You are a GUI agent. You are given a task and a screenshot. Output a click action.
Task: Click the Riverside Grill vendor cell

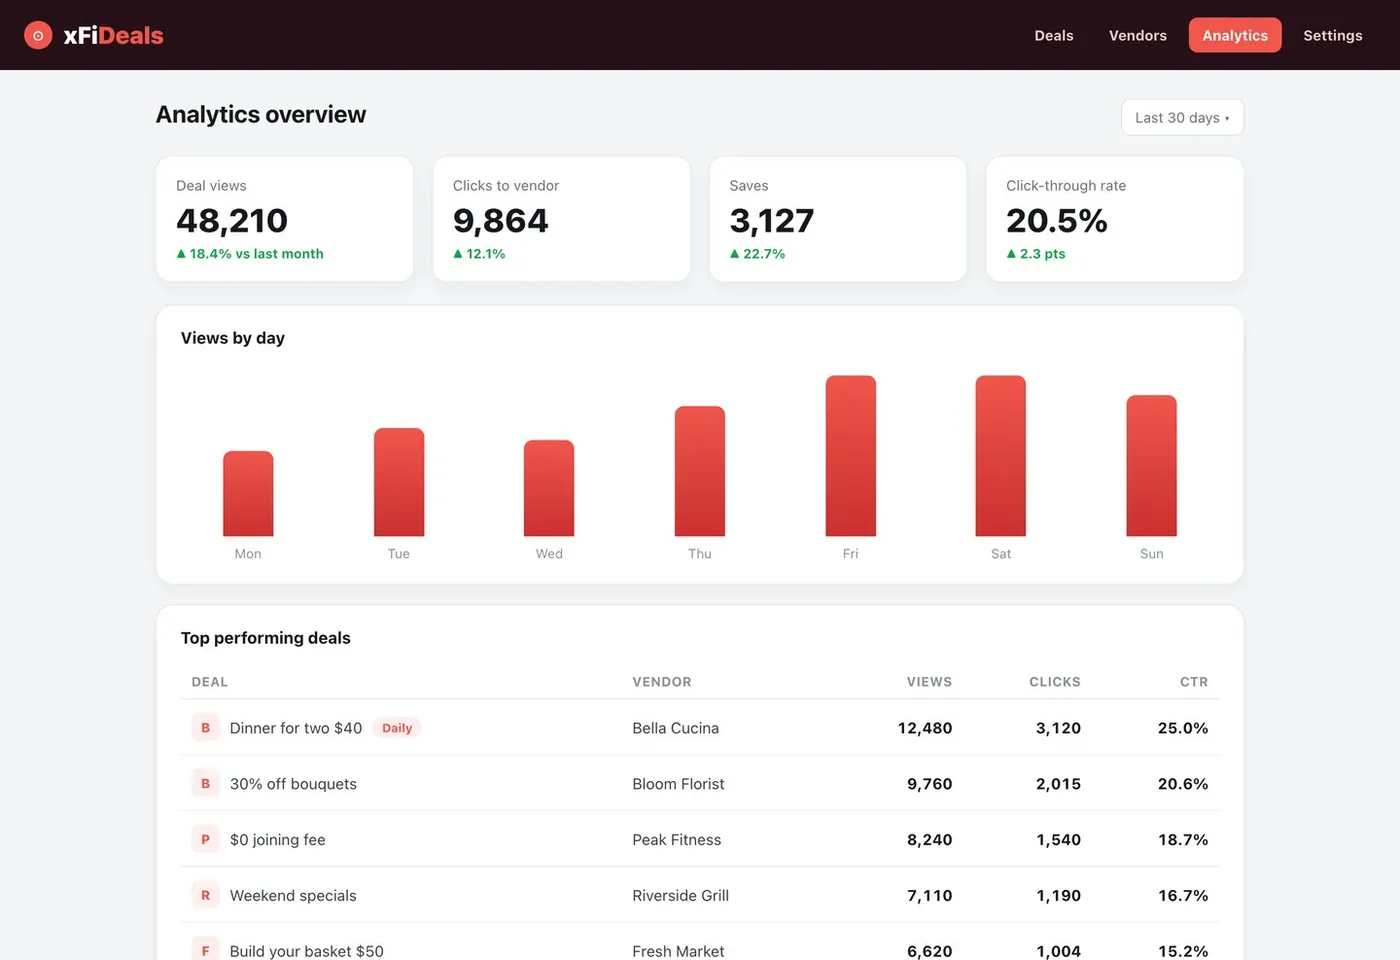pyautogui.click(x=681, y=896)
